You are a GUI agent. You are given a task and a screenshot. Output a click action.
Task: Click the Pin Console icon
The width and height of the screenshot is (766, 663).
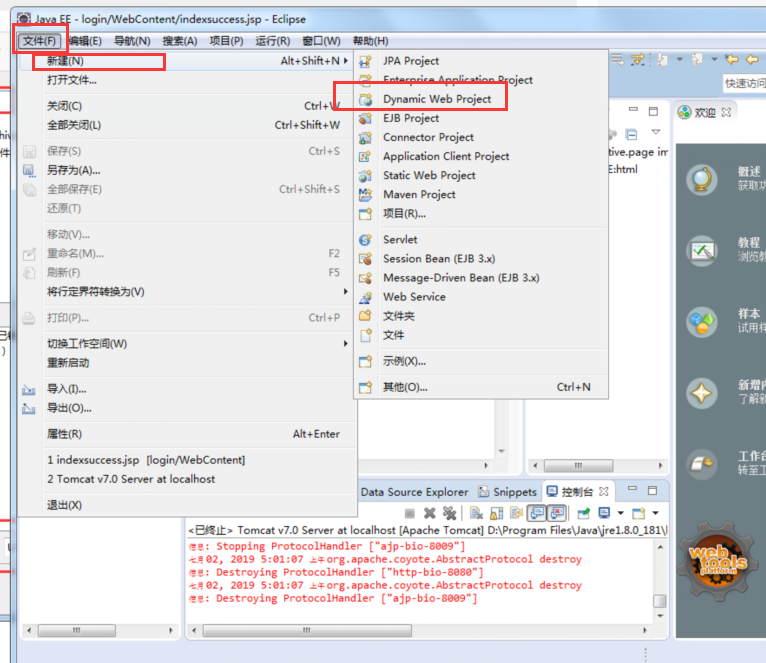[x=584, y=513]
